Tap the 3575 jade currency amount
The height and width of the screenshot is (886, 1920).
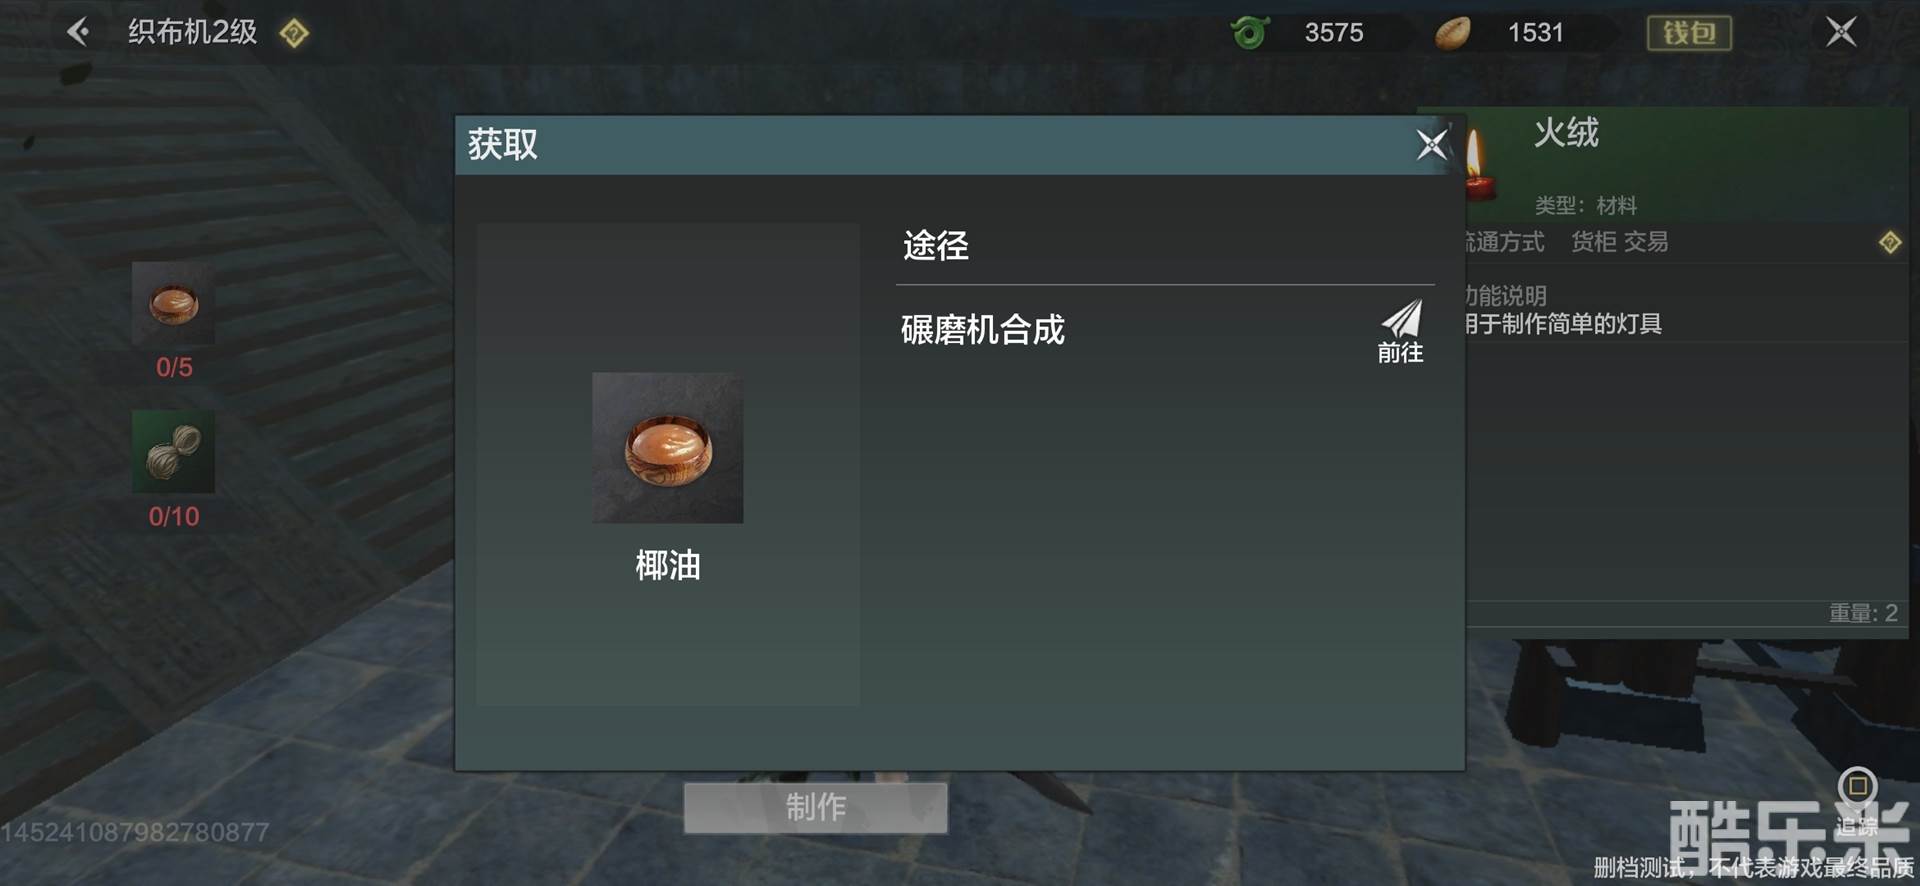(x=1333, y=33)
